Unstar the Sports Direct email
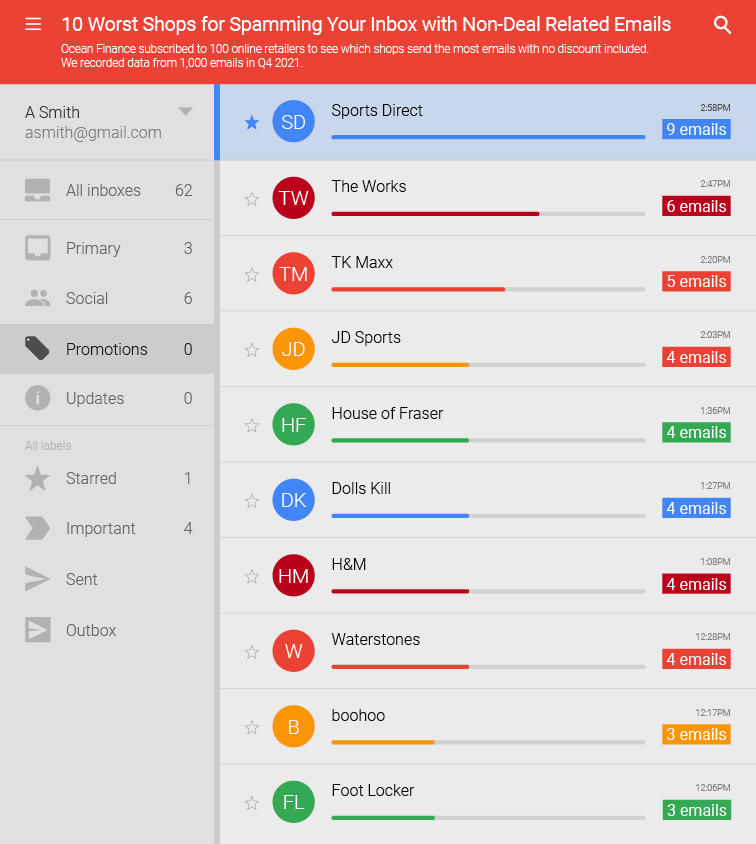Screen dimensions: 756x844 [x=252, y=123]
